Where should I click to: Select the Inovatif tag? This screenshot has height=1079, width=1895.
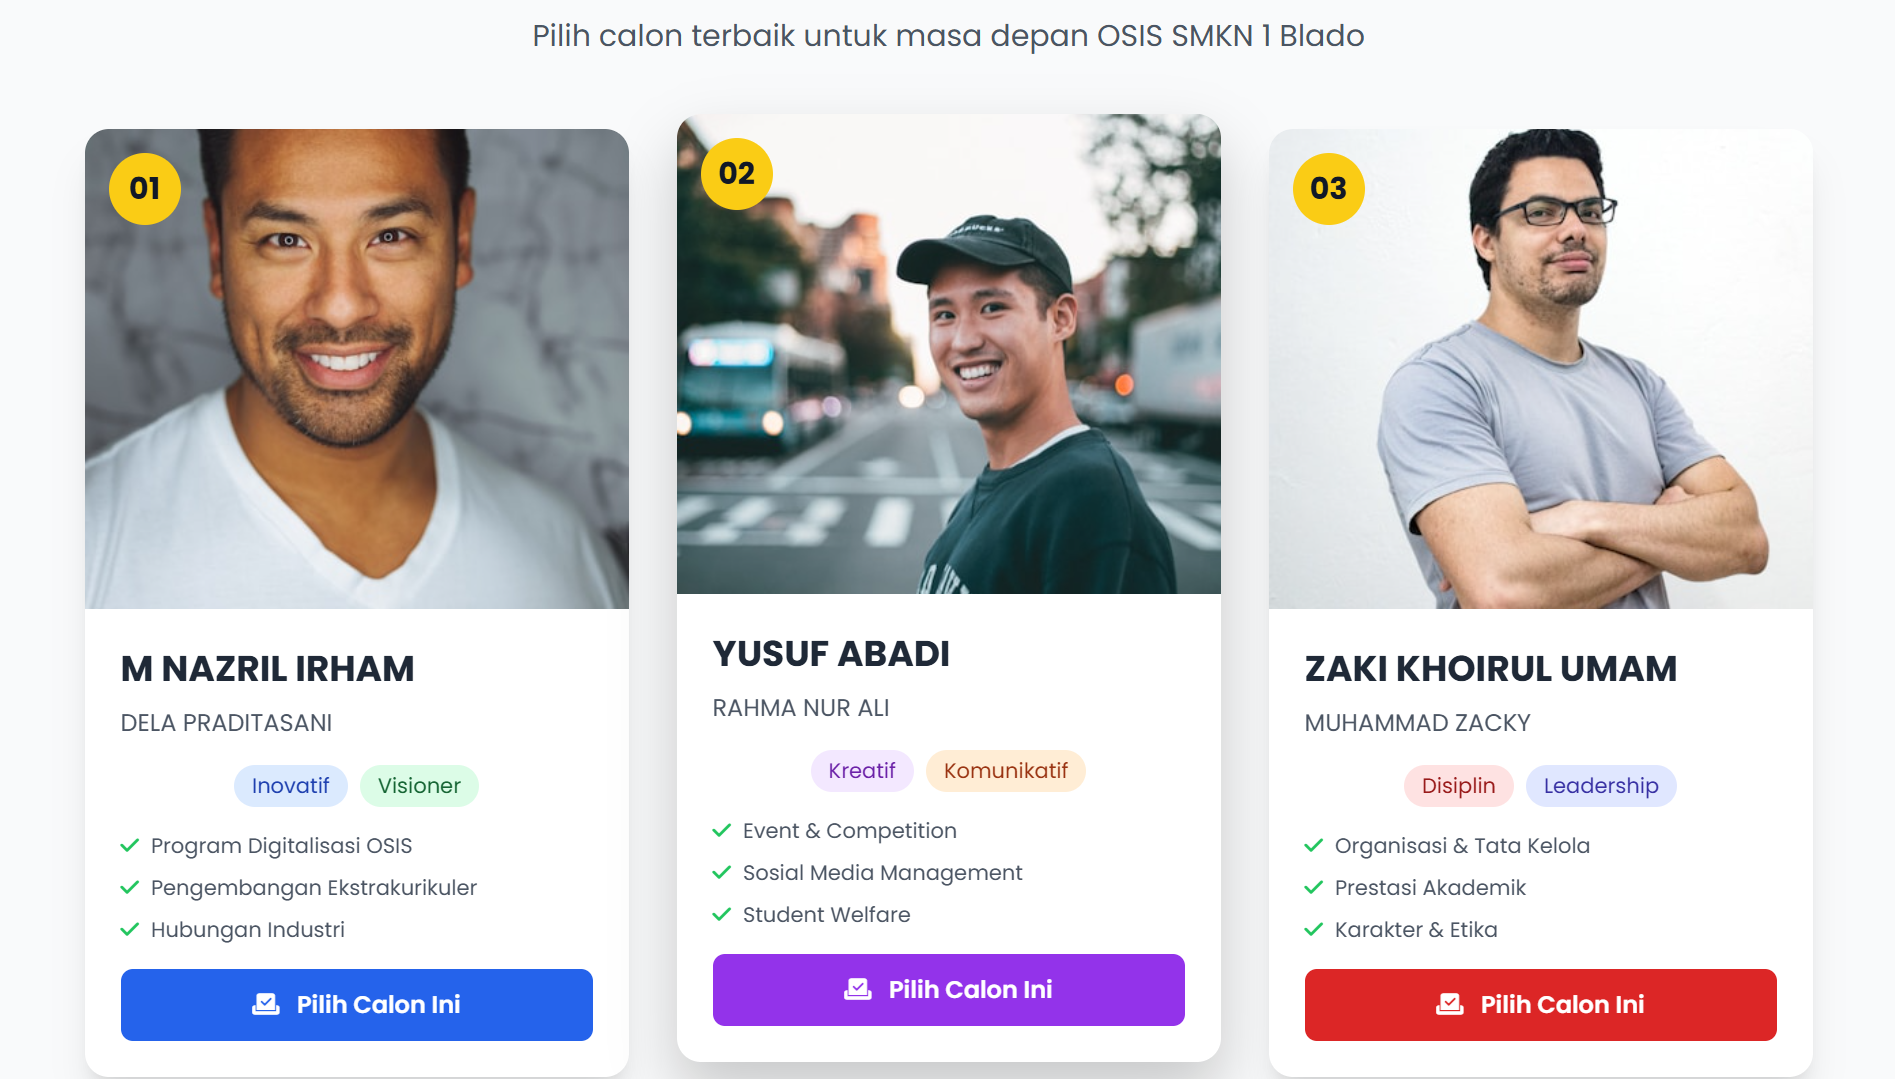click(290, 786)
